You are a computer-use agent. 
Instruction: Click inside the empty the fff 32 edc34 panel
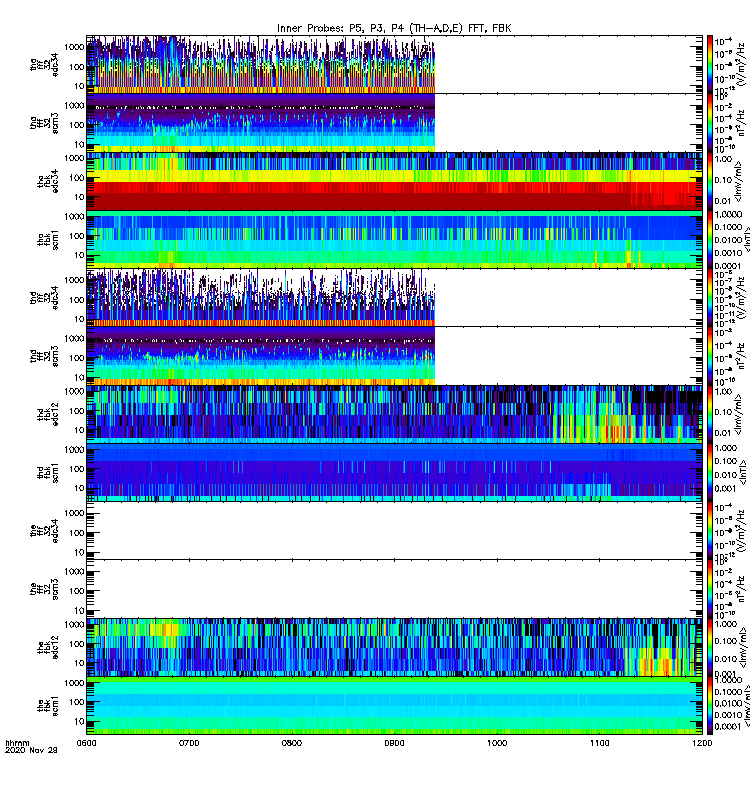pos(394,531)
